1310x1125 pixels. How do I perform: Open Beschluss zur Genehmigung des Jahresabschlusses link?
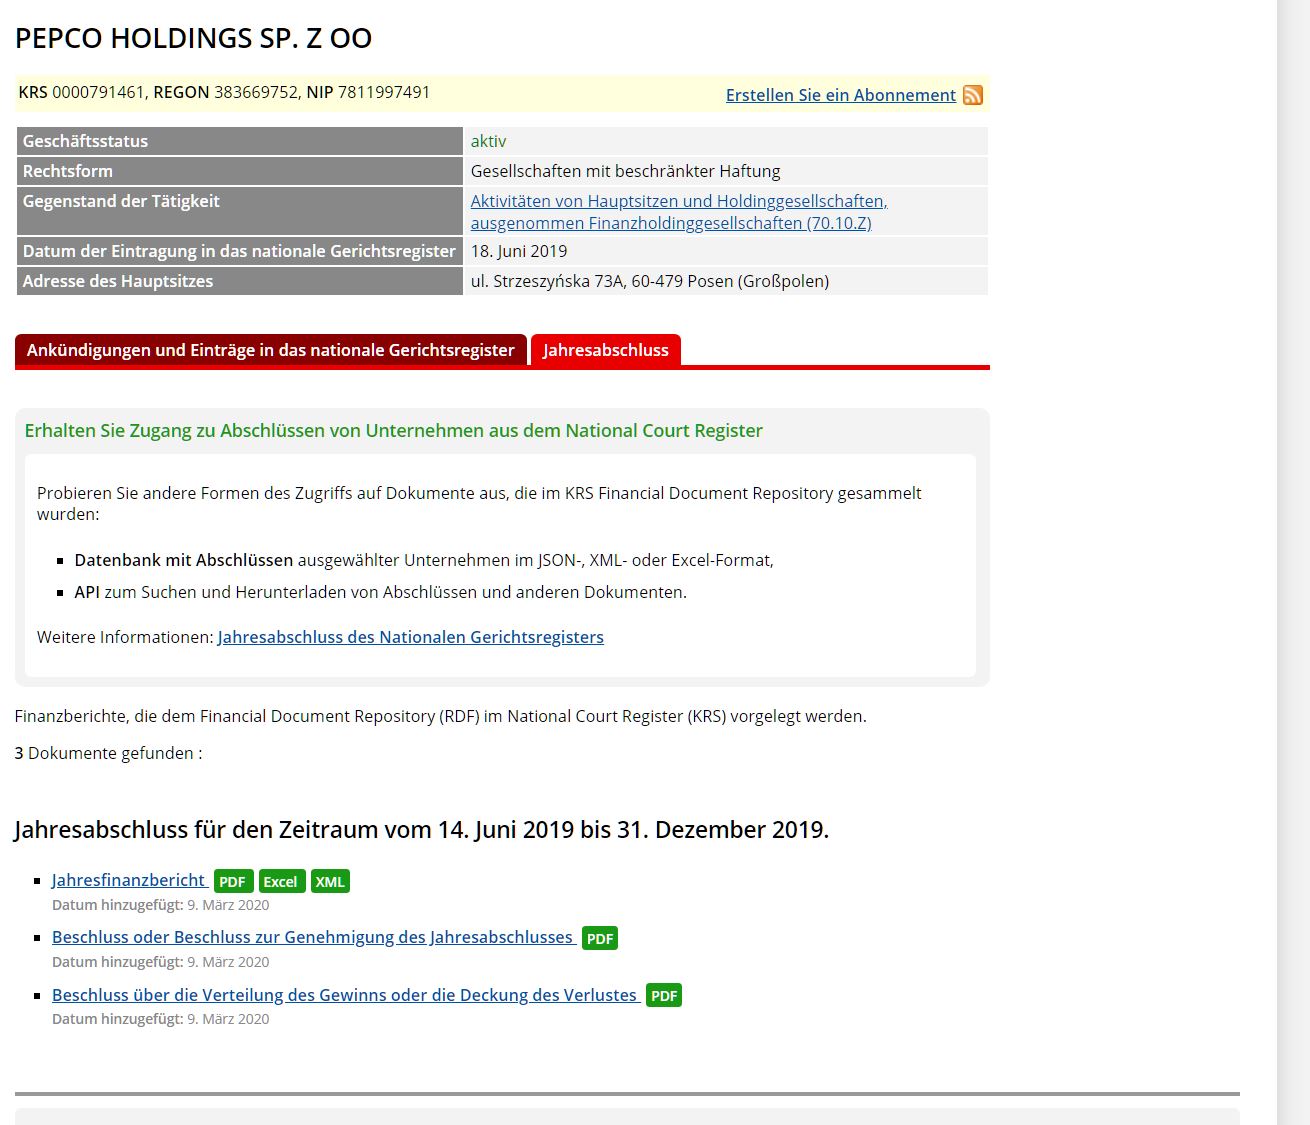313,937
